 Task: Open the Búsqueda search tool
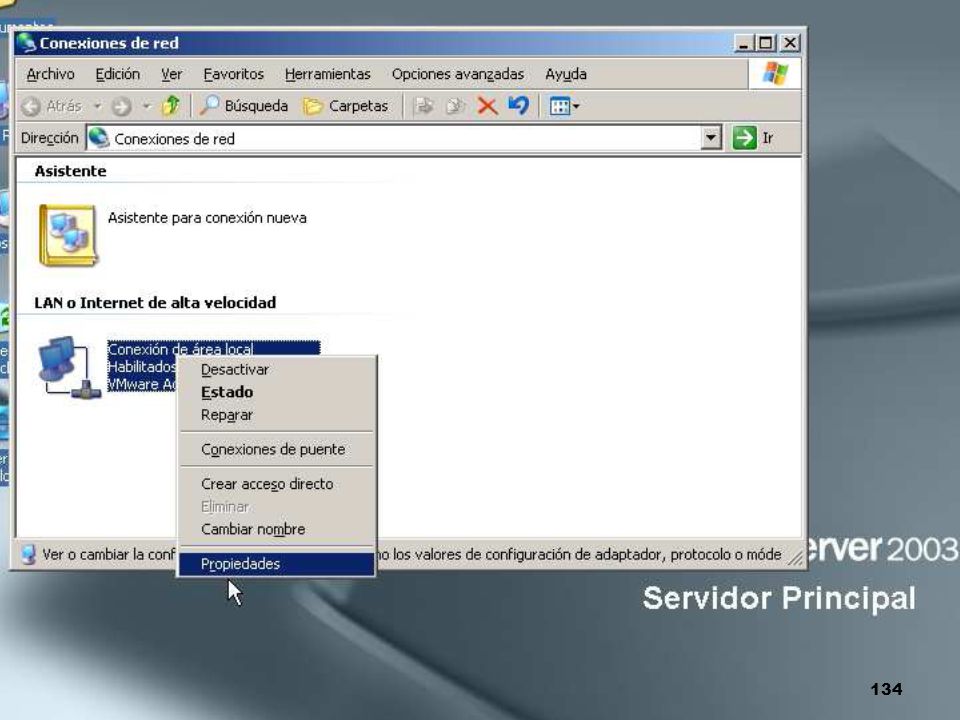click(x=244, y=106)
